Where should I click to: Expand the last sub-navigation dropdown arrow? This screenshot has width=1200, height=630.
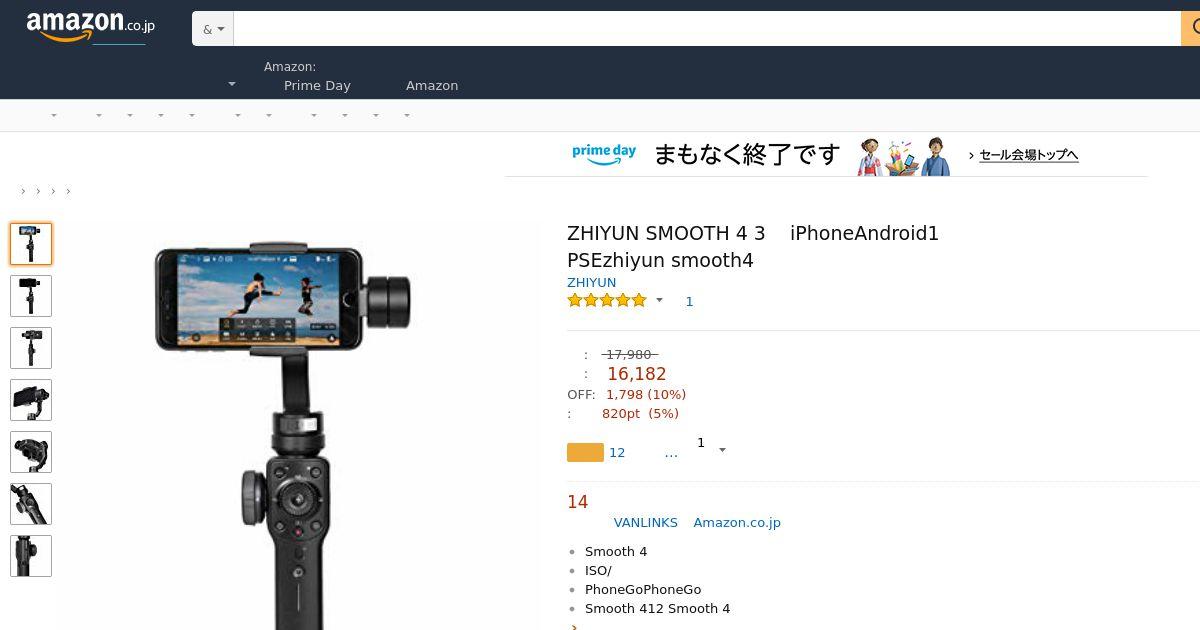click(x=407, y=115)
